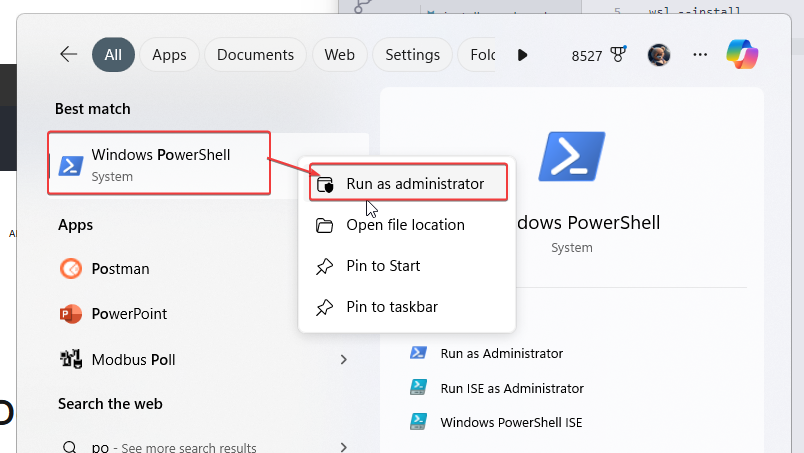Click the large Windows PowerShell logo
The width and height of the screenshot is (804, 453).
pos(572,156)
